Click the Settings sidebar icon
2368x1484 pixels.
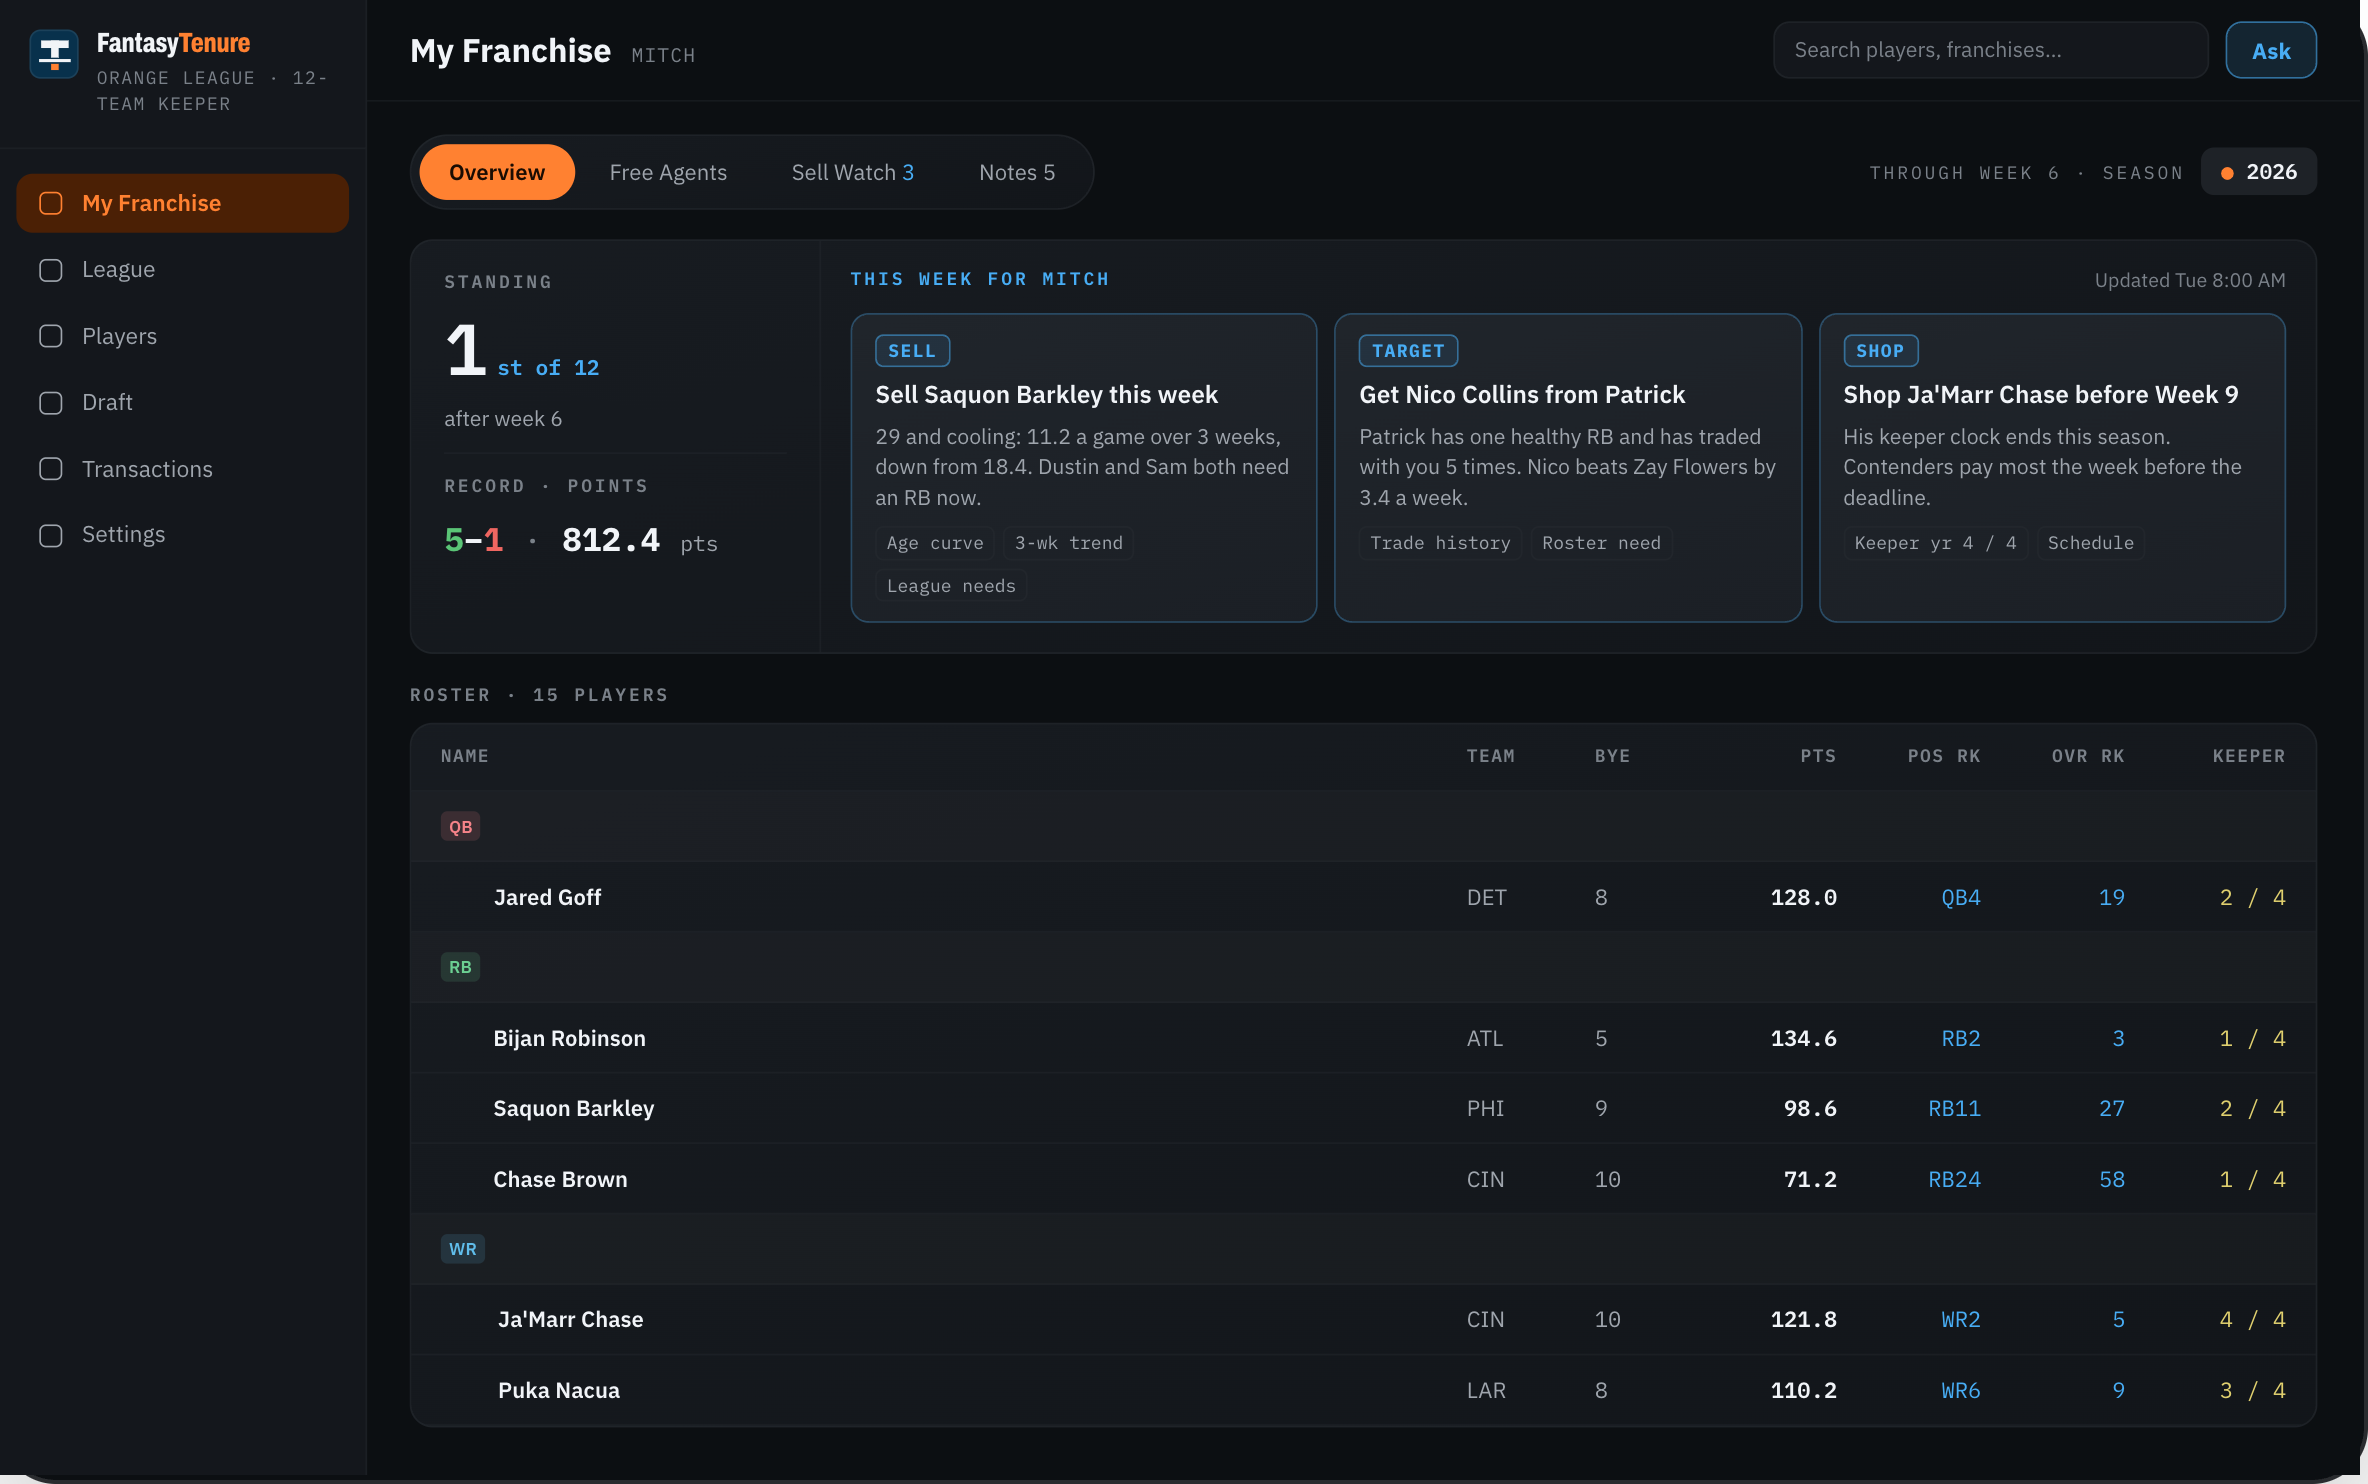(x=51, y=536)
